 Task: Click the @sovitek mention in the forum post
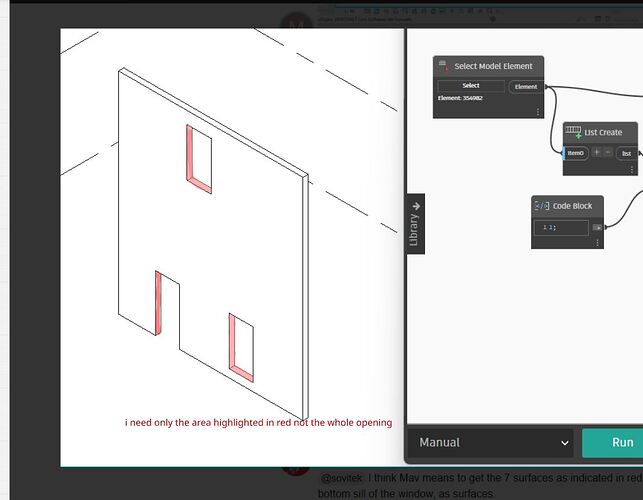[341, 478]
